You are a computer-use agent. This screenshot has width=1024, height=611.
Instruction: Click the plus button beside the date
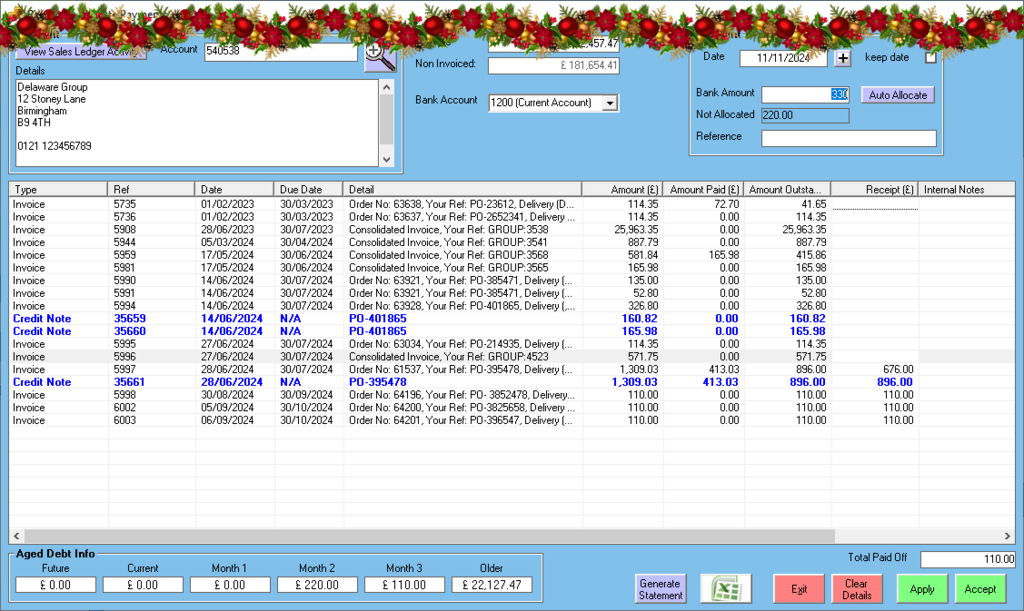[x=842, y=58]
